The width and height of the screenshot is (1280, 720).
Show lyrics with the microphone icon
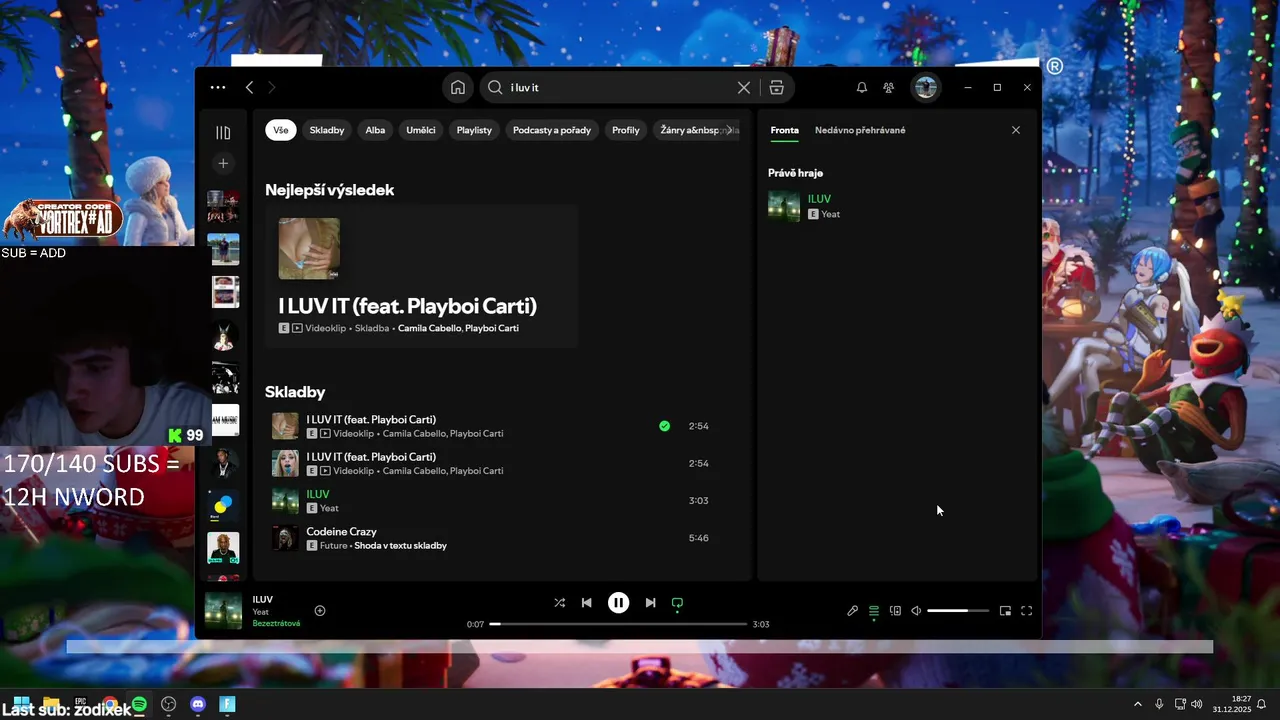click(852, 611)
